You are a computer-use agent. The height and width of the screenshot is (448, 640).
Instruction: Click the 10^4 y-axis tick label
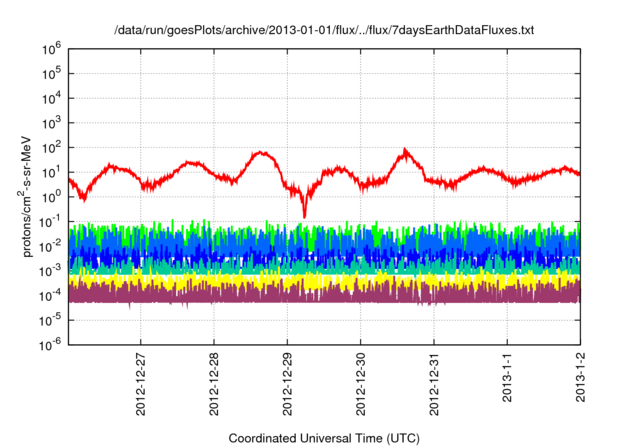[x=51, y=98]
